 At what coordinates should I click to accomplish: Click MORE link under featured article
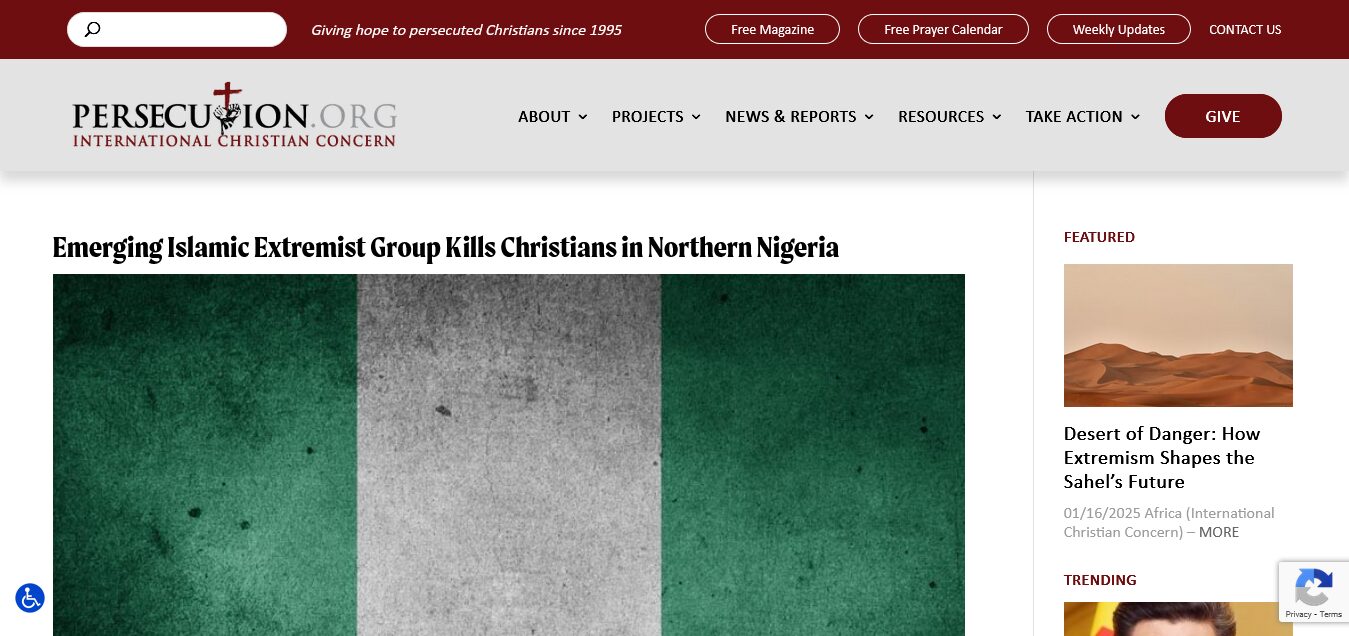(1219, 532)
